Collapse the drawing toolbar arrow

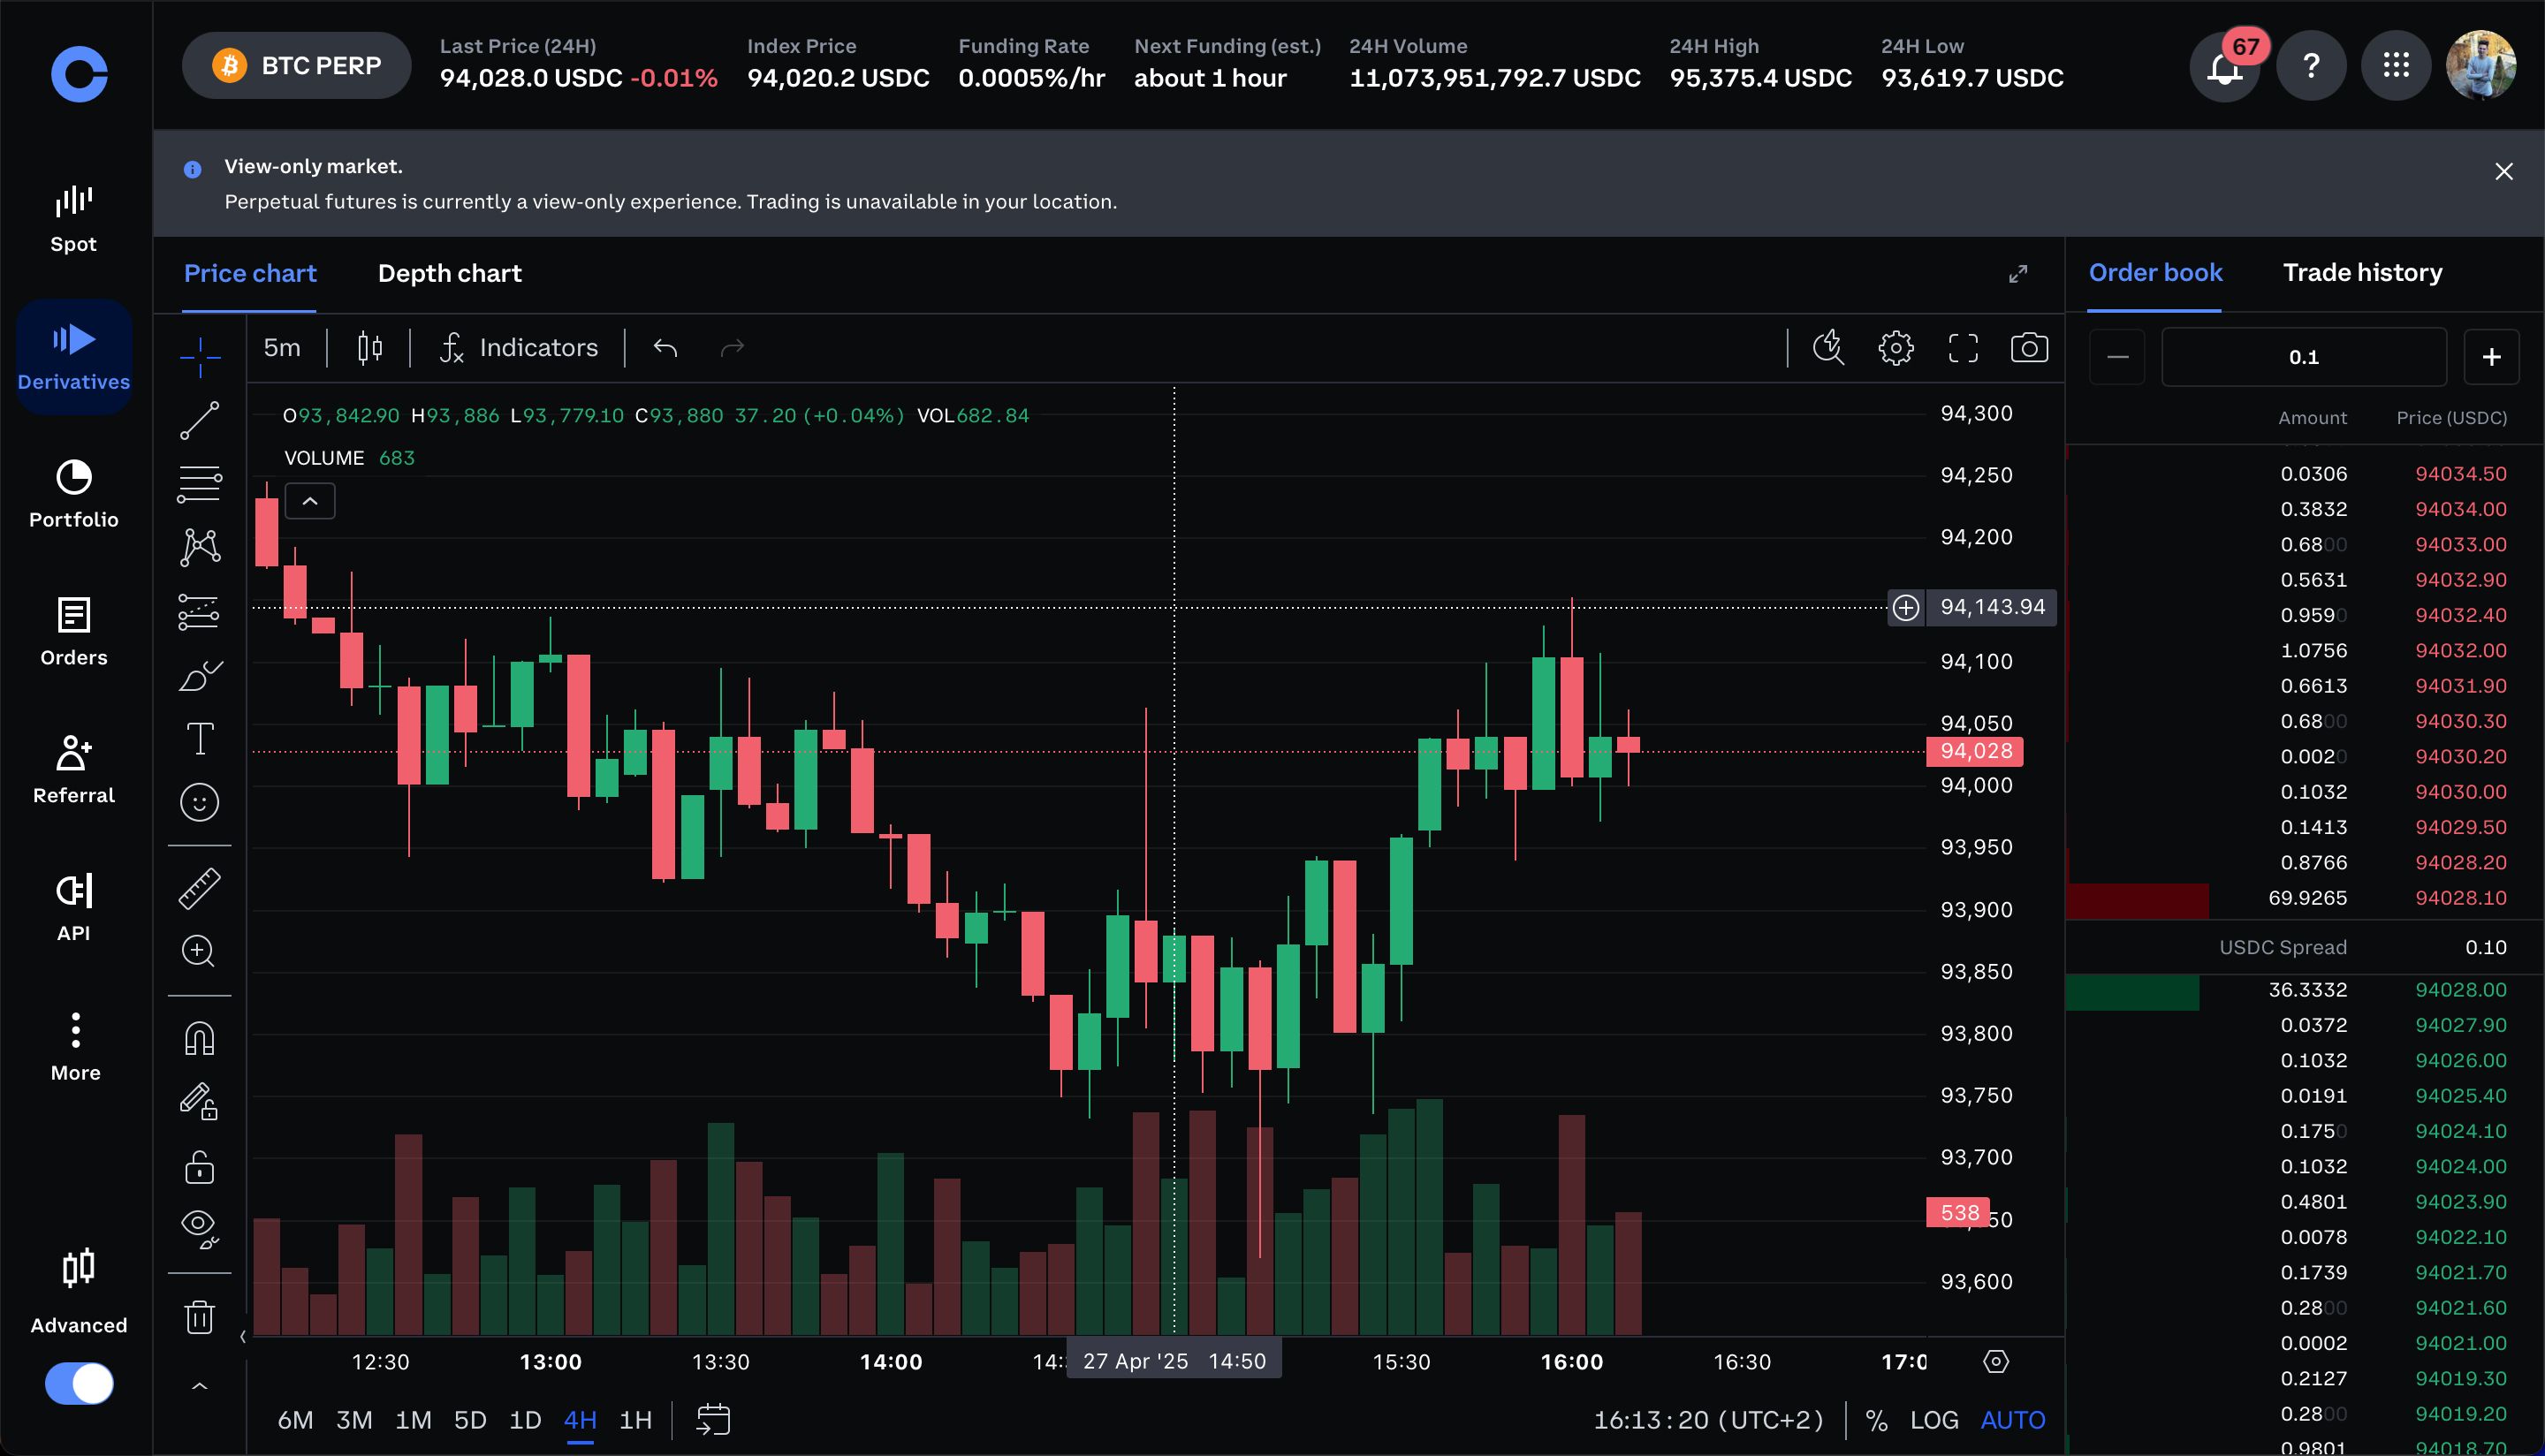click(x=243, y=1336)
